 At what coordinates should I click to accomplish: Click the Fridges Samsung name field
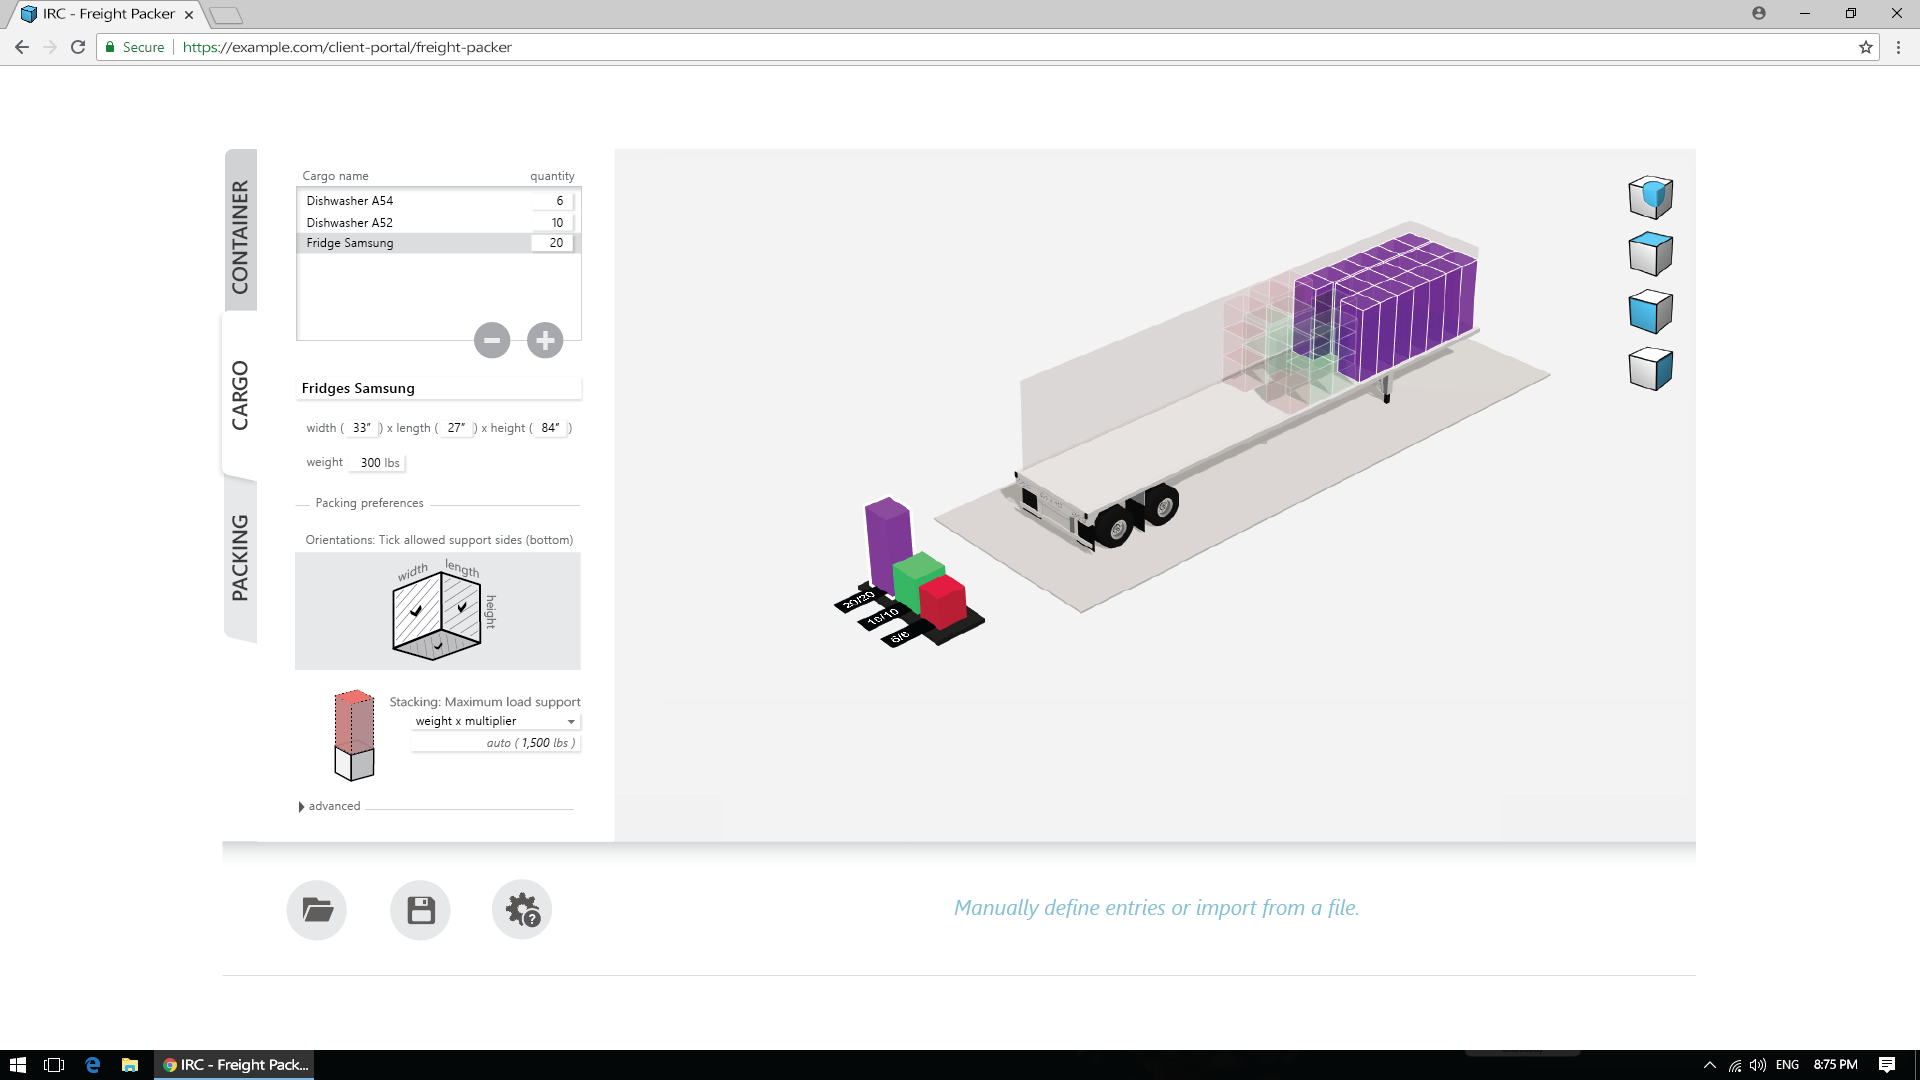438,388
